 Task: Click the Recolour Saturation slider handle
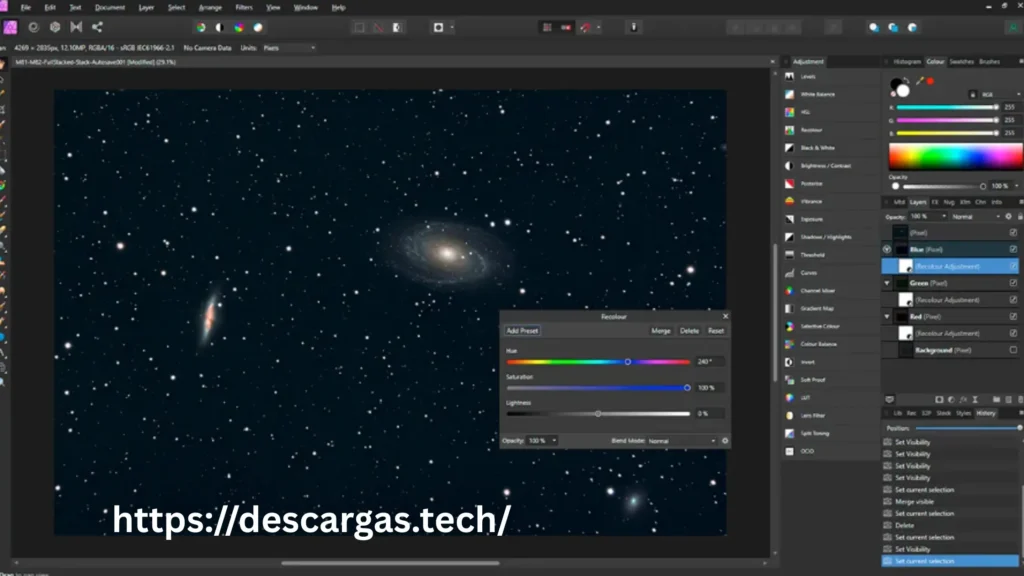point(687,388)
